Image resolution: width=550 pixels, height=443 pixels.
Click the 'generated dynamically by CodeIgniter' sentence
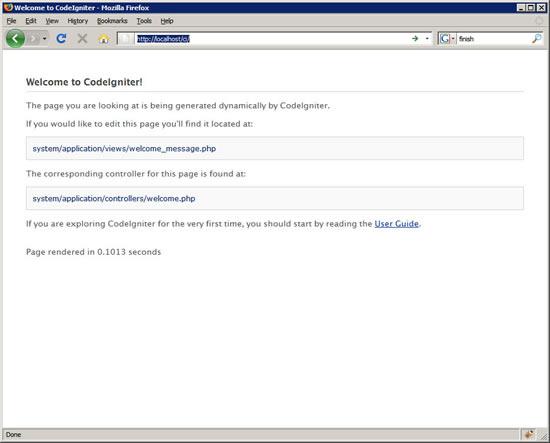point(178,106)
